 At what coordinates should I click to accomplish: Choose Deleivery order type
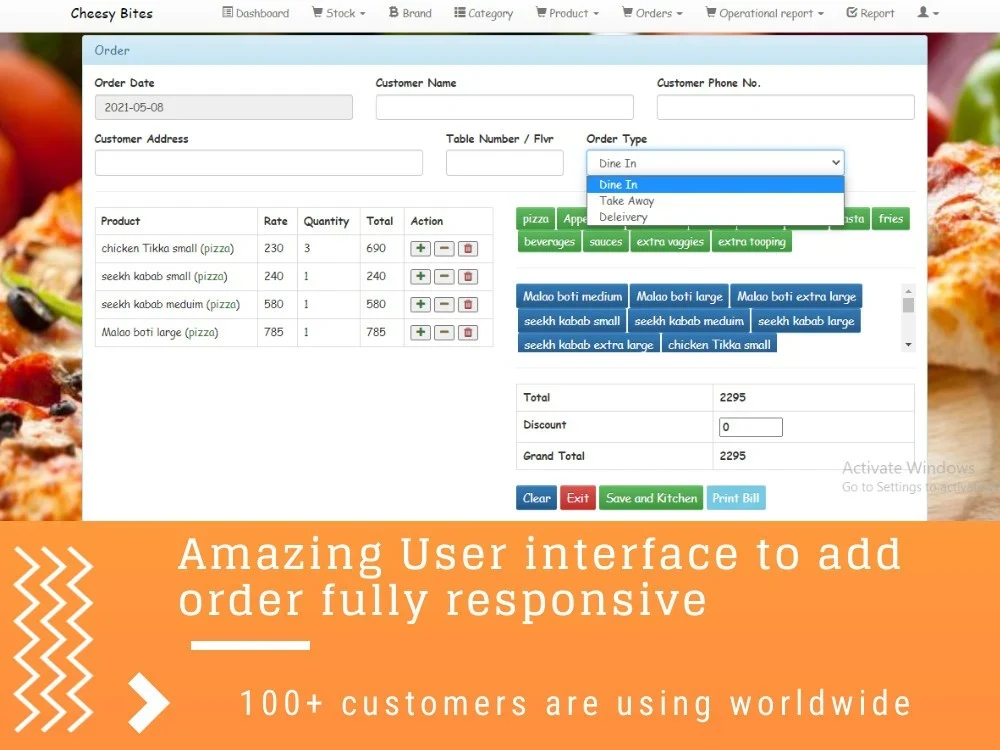[715, 217]
